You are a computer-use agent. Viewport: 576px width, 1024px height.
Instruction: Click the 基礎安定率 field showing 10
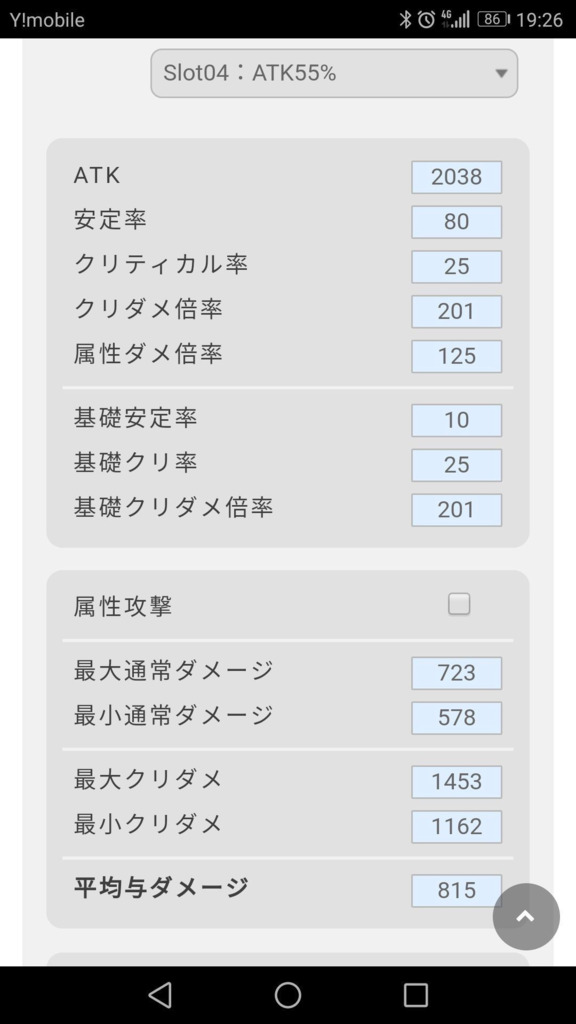tap(456, 420)
